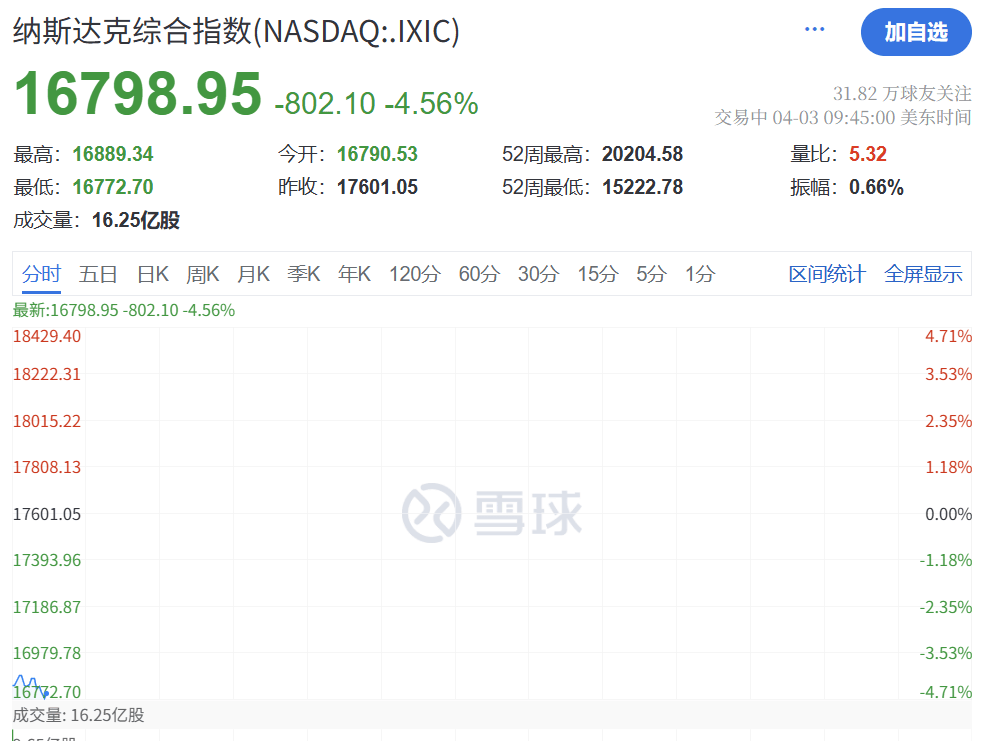Screen dimensions: 994x741
Task: Switch to the 五日 five-day chart tab
Action: point(97,273)
